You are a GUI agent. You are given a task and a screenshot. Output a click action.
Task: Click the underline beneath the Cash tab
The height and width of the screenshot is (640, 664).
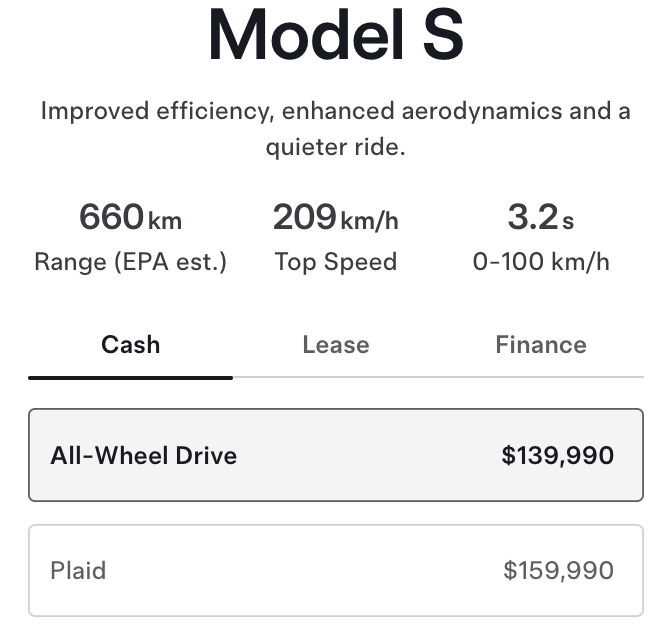point(130,377)
